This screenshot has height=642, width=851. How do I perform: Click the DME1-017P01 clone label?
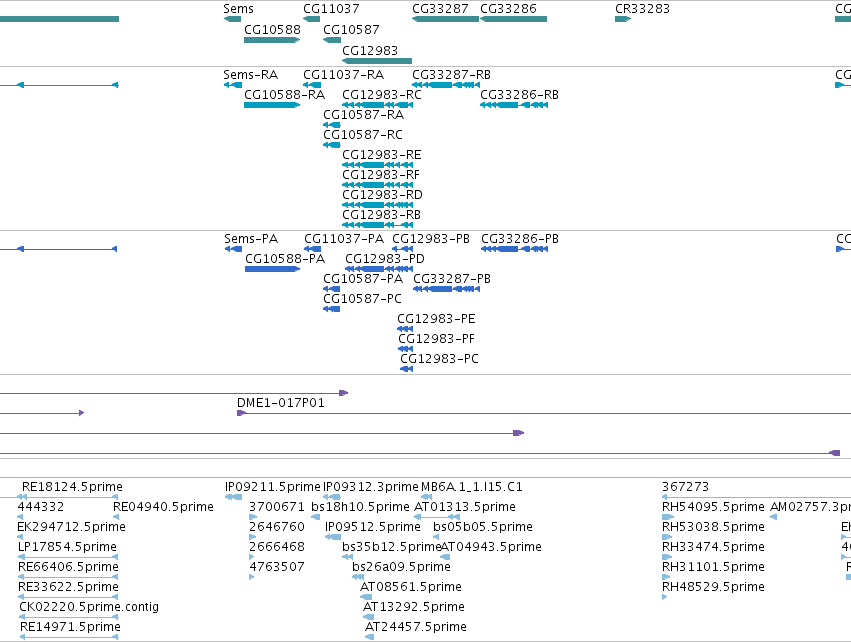point(281,403)
